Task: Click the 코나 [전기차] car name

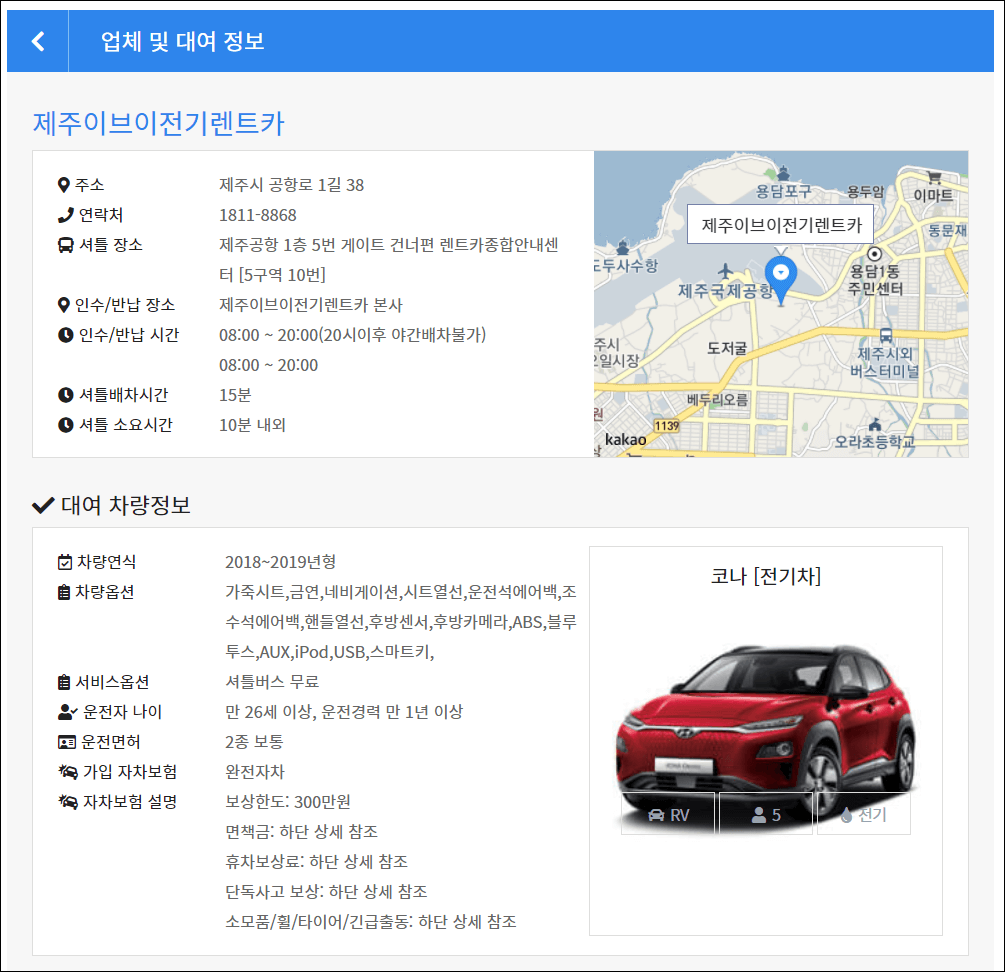Action: coord(766,576)
